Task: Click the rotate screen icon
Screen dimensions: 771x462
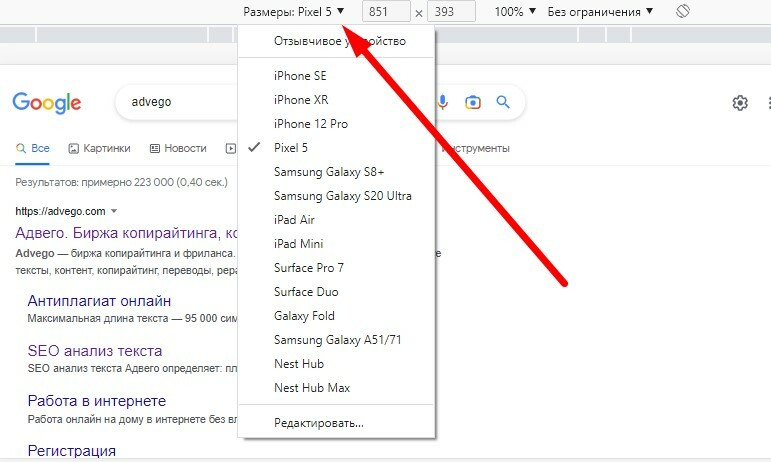Action: (683, 12)
